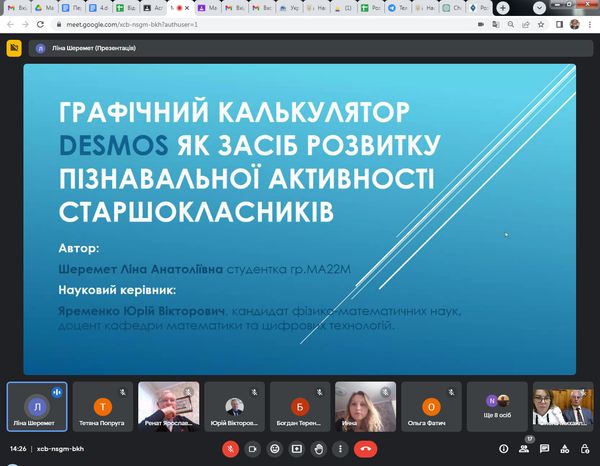600x466 pixels.
Task: Click the present screen button
Action: pyautogui.click(x=297, y=449)
